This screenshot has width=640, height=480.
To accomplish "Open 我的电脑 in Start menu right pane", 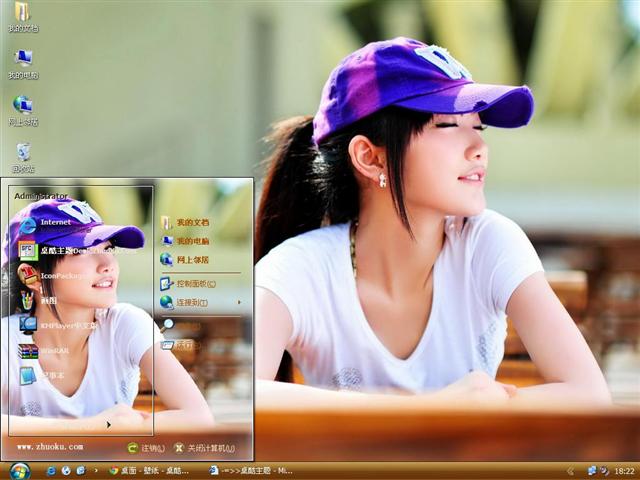I will tap(184, 241).
